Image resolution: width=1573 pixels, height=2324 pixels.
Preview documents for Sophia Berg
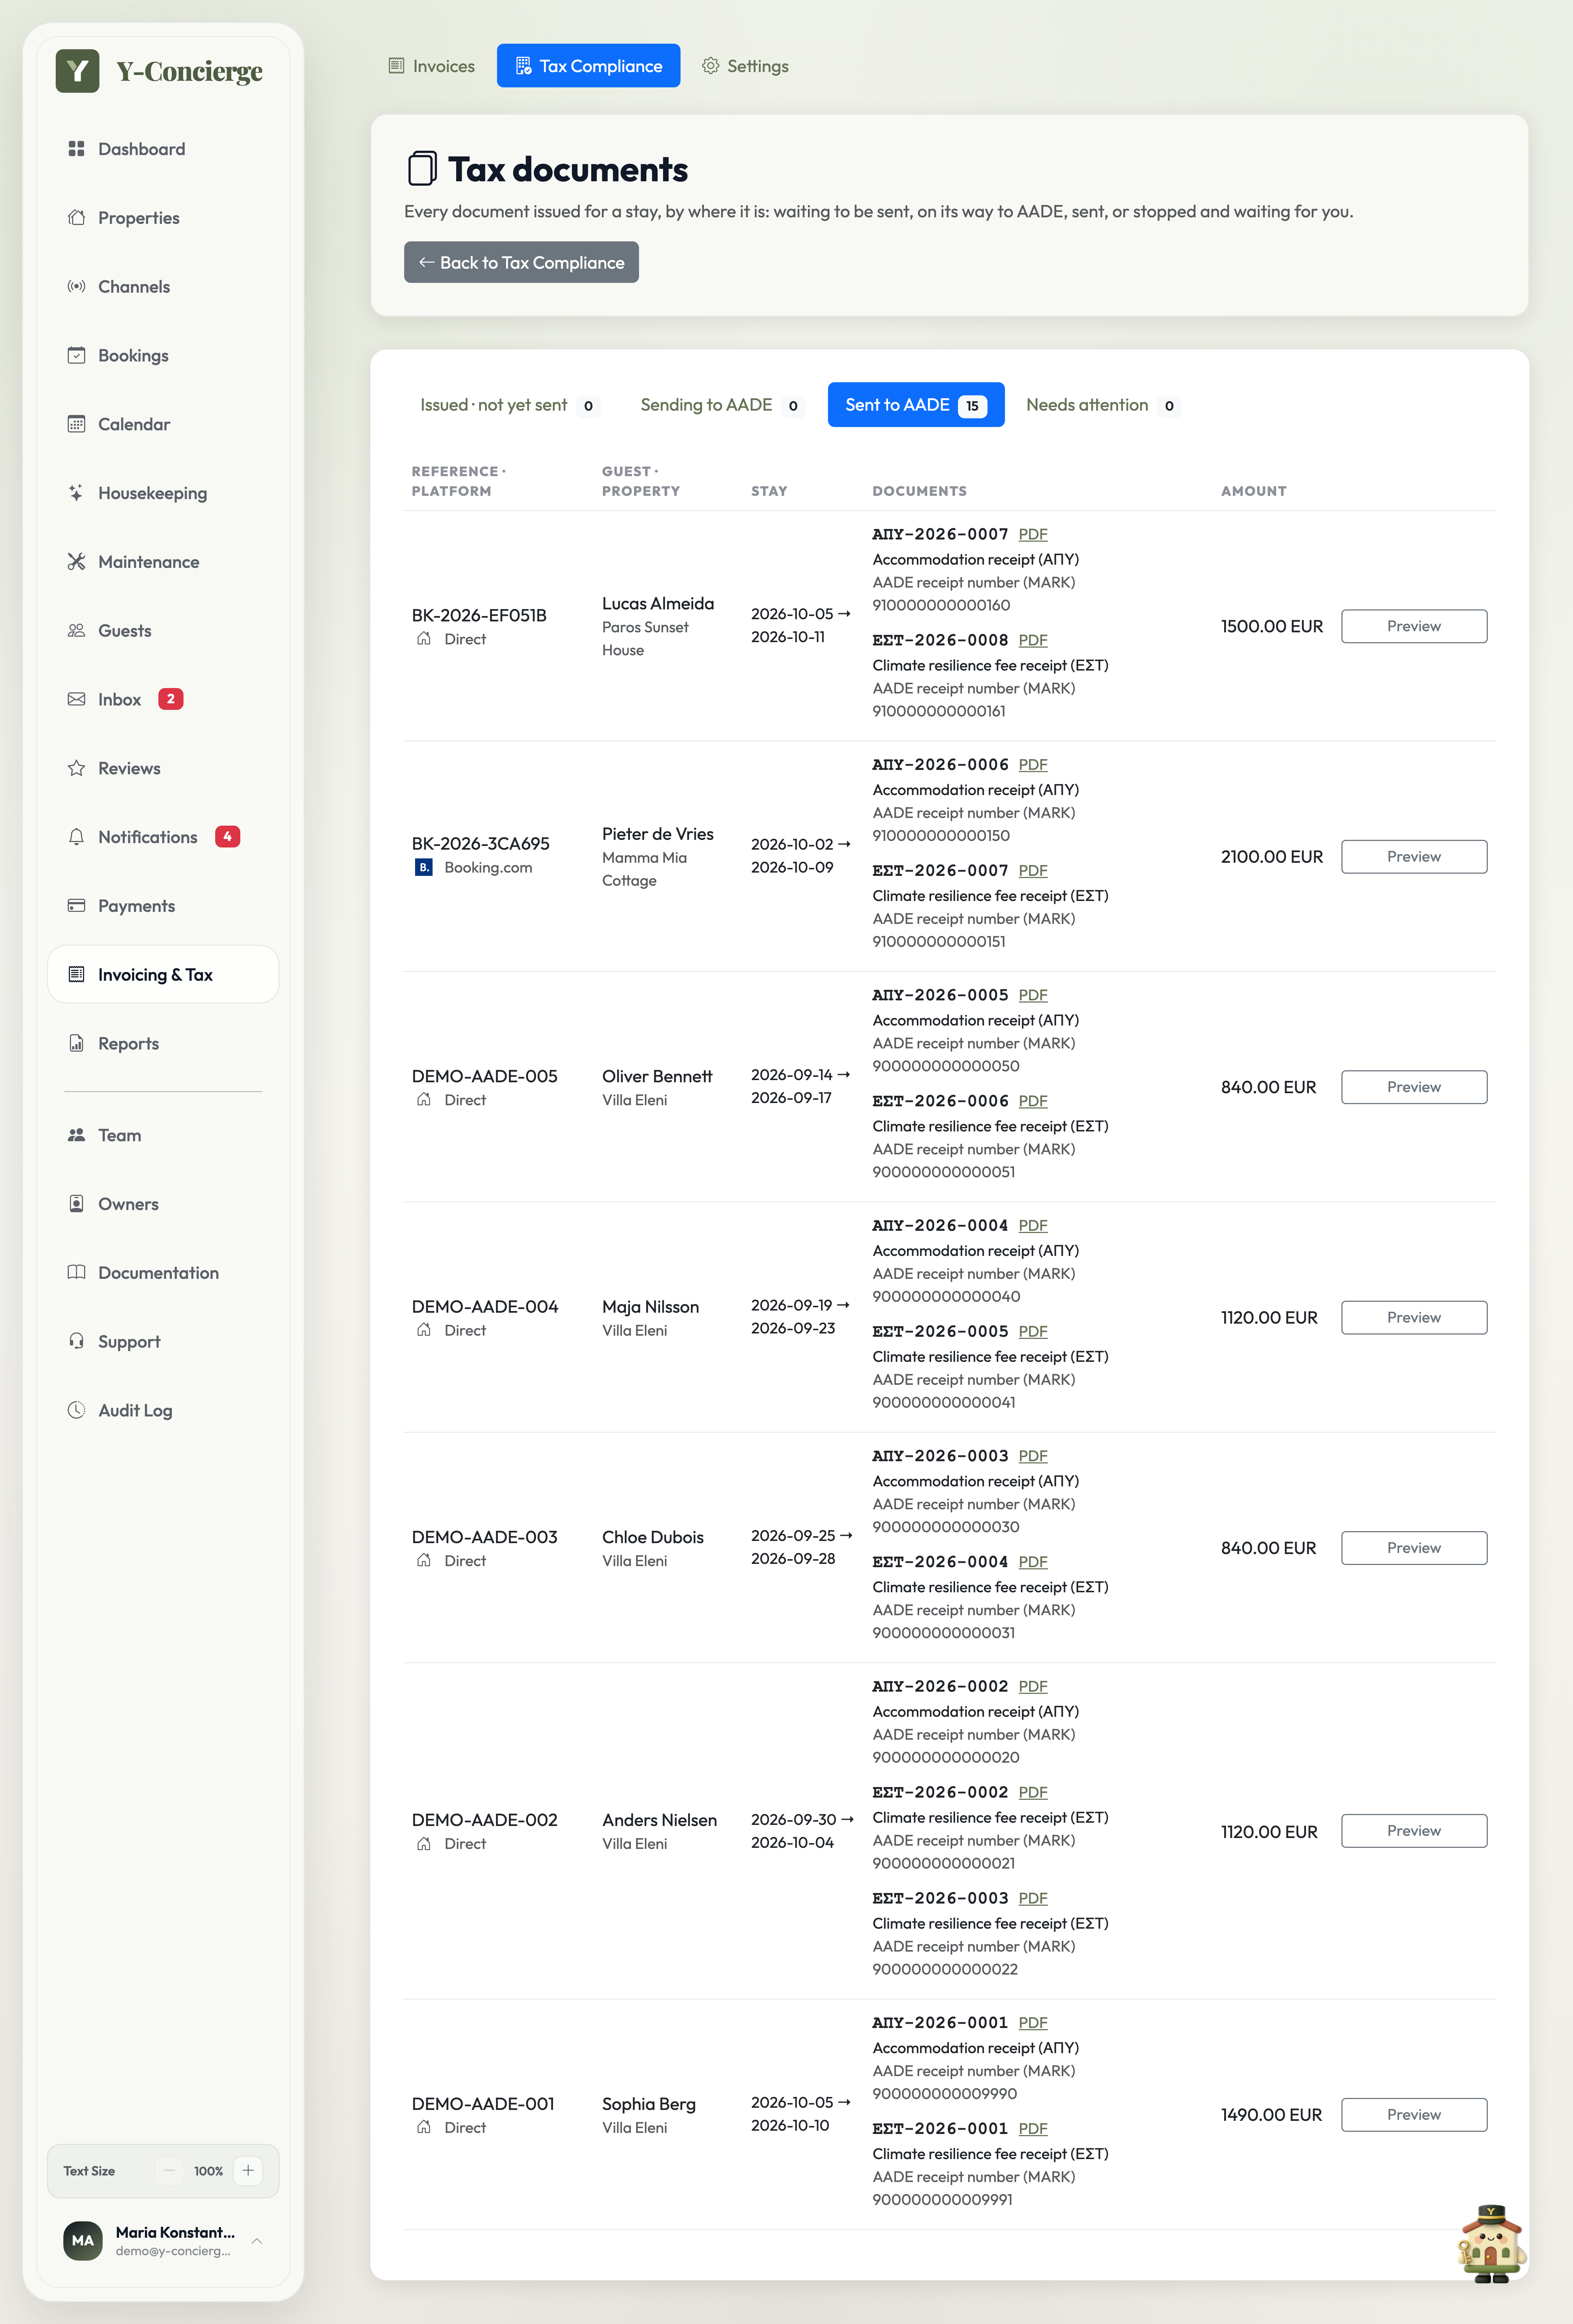click(1413, 2115)
